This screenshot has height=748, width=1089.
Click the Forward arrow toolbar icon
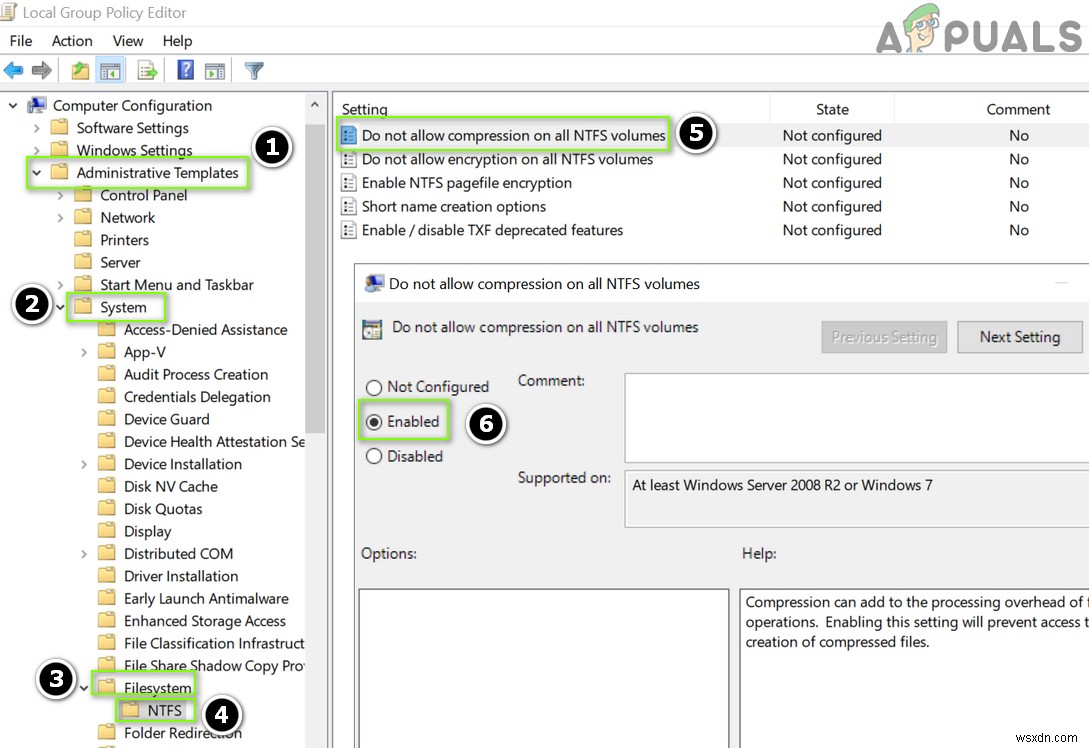(x=42, y=70)
